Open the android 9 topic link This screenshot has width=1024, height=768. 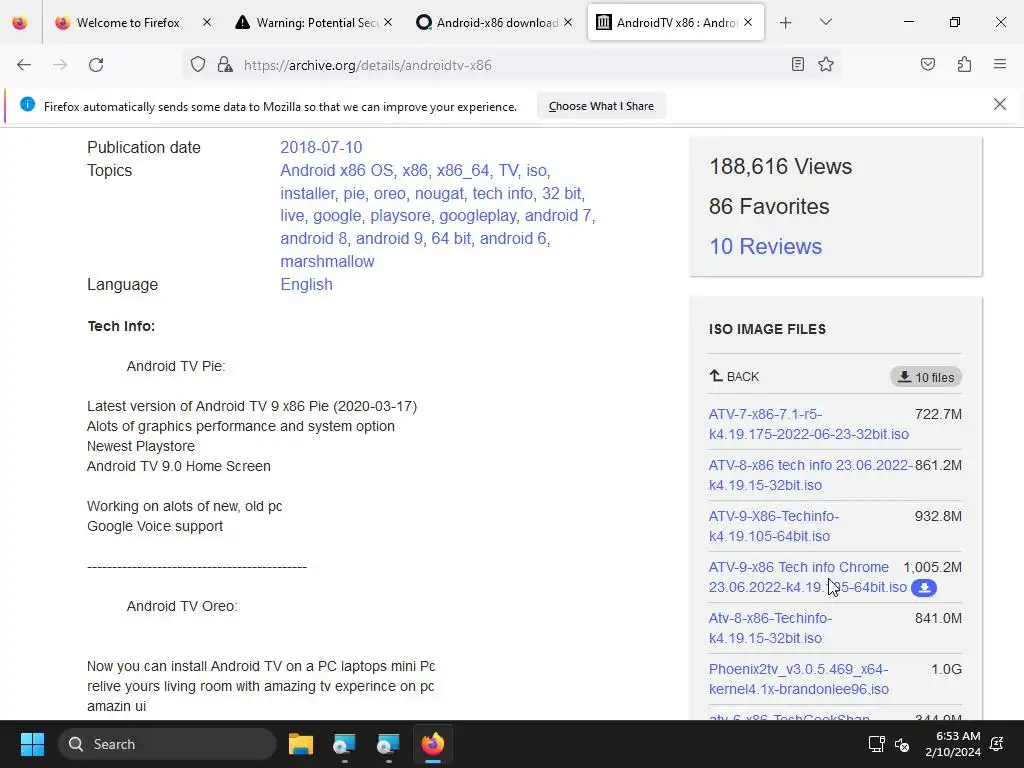coord(389,238)
